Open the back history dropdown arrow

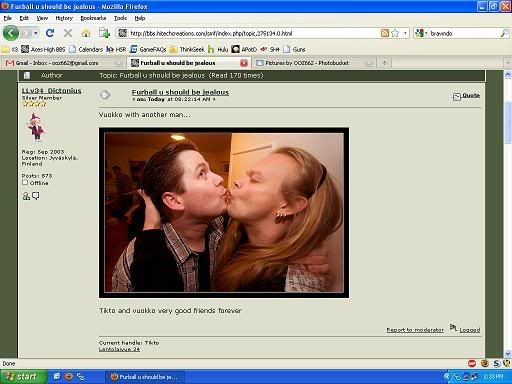coord(36,33)
